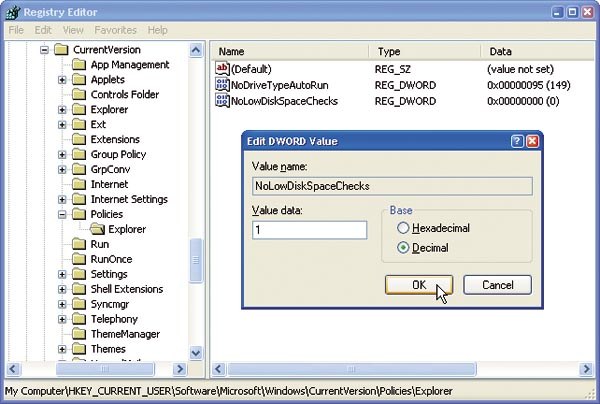Expand the Explorer node under CurrentVersion
Viewport: 600px width, 404px height.
(62, 109)
